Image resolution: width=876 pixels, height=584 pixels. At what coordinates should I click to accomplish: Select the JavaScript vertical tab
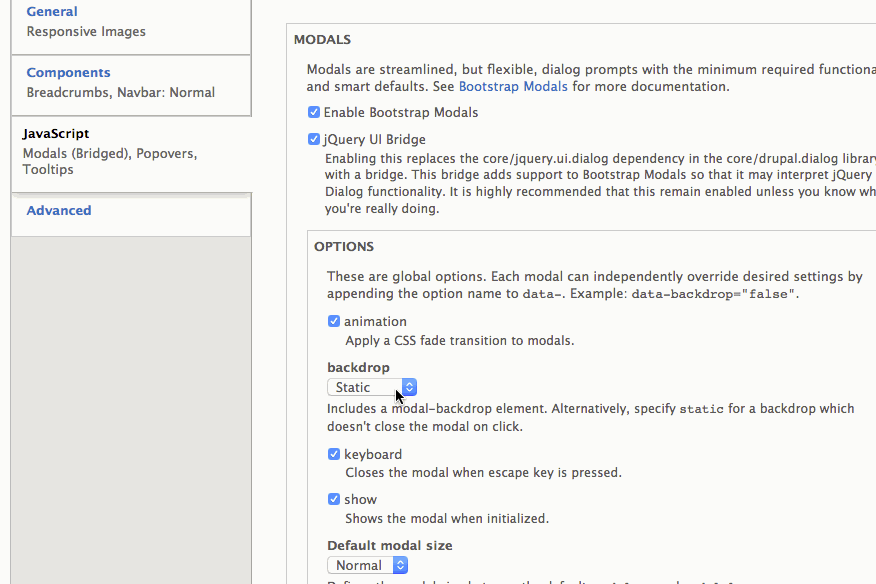tap(55, 133)
